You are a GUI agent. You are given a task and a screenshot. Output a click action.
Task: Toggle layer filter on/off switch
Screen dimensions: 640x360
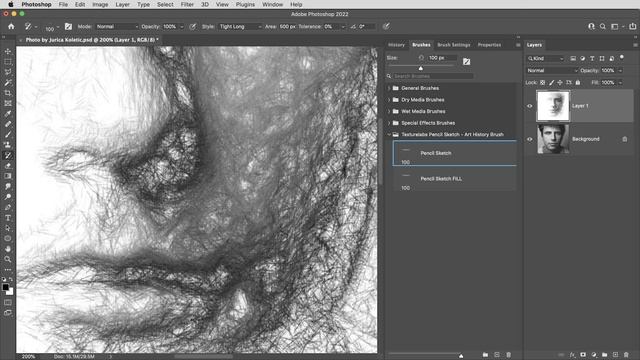point(622,58)
